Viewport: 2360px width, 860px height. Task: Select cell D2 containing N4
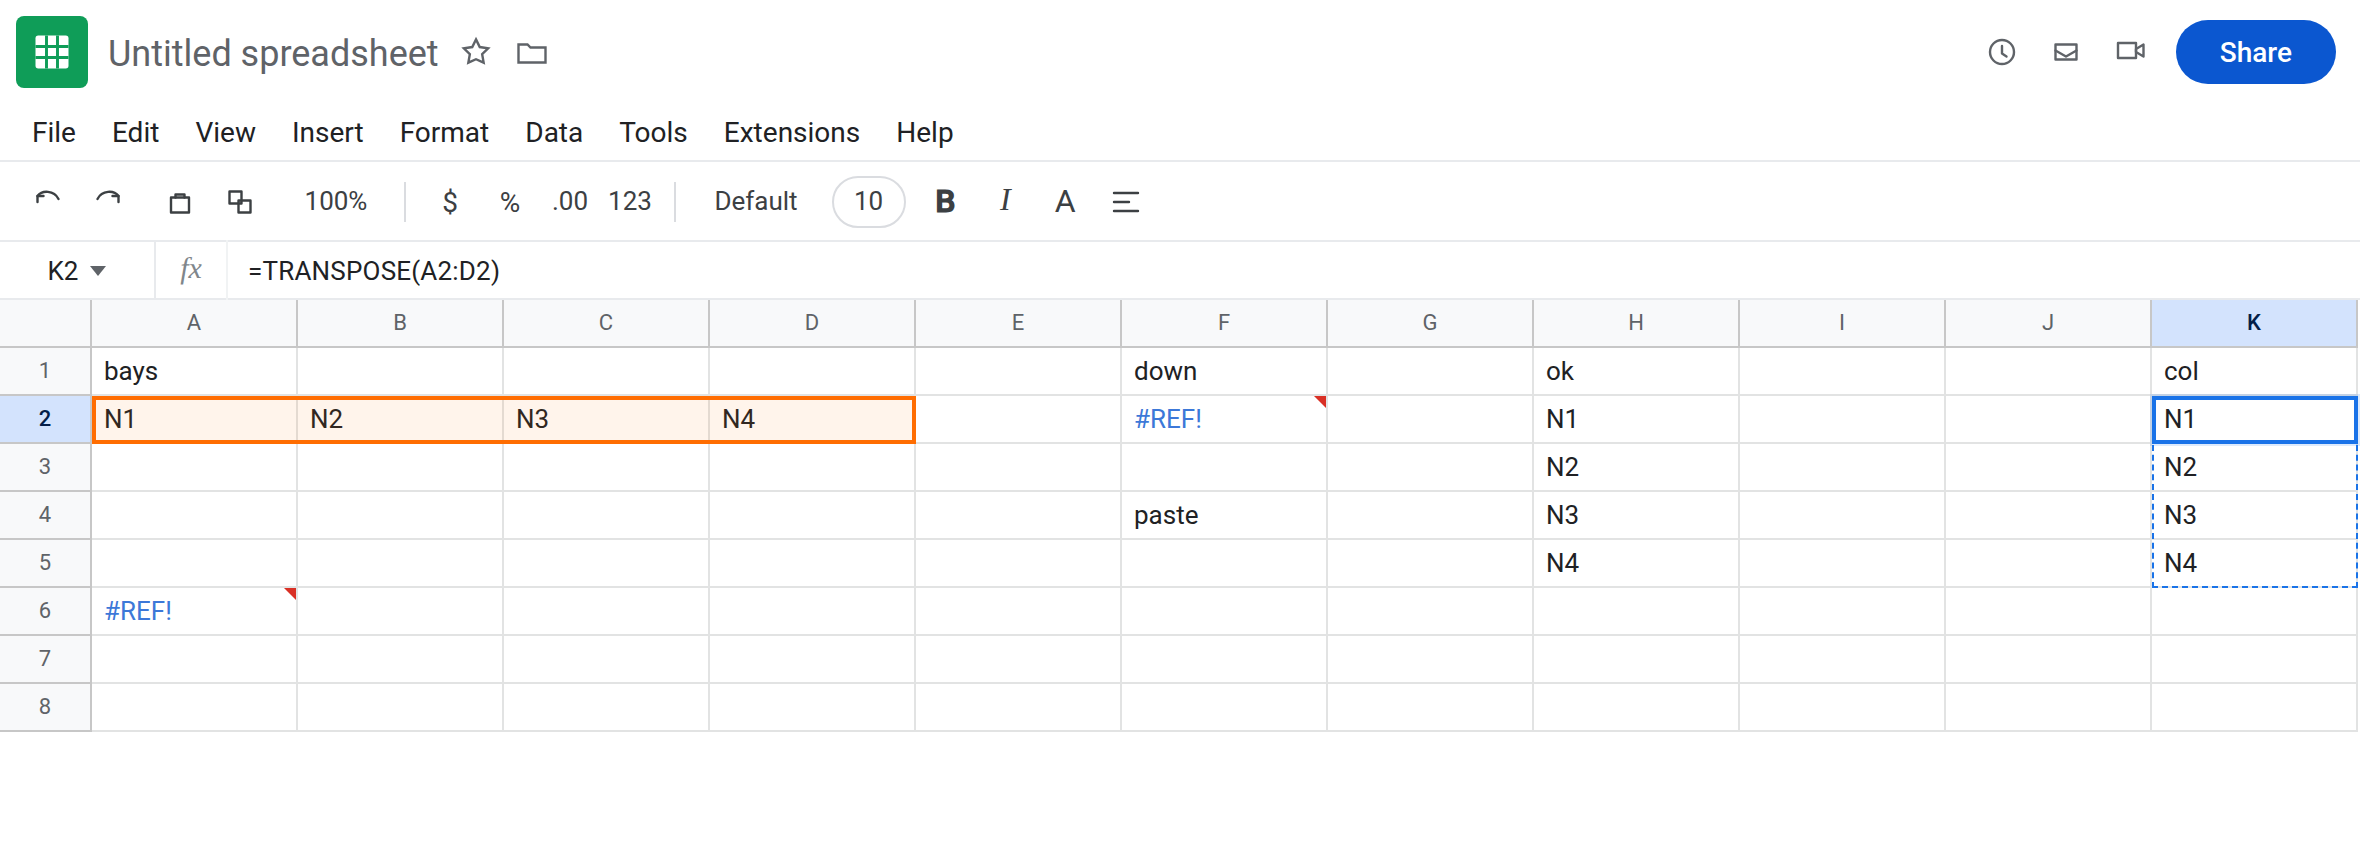[x=812, y=419]
